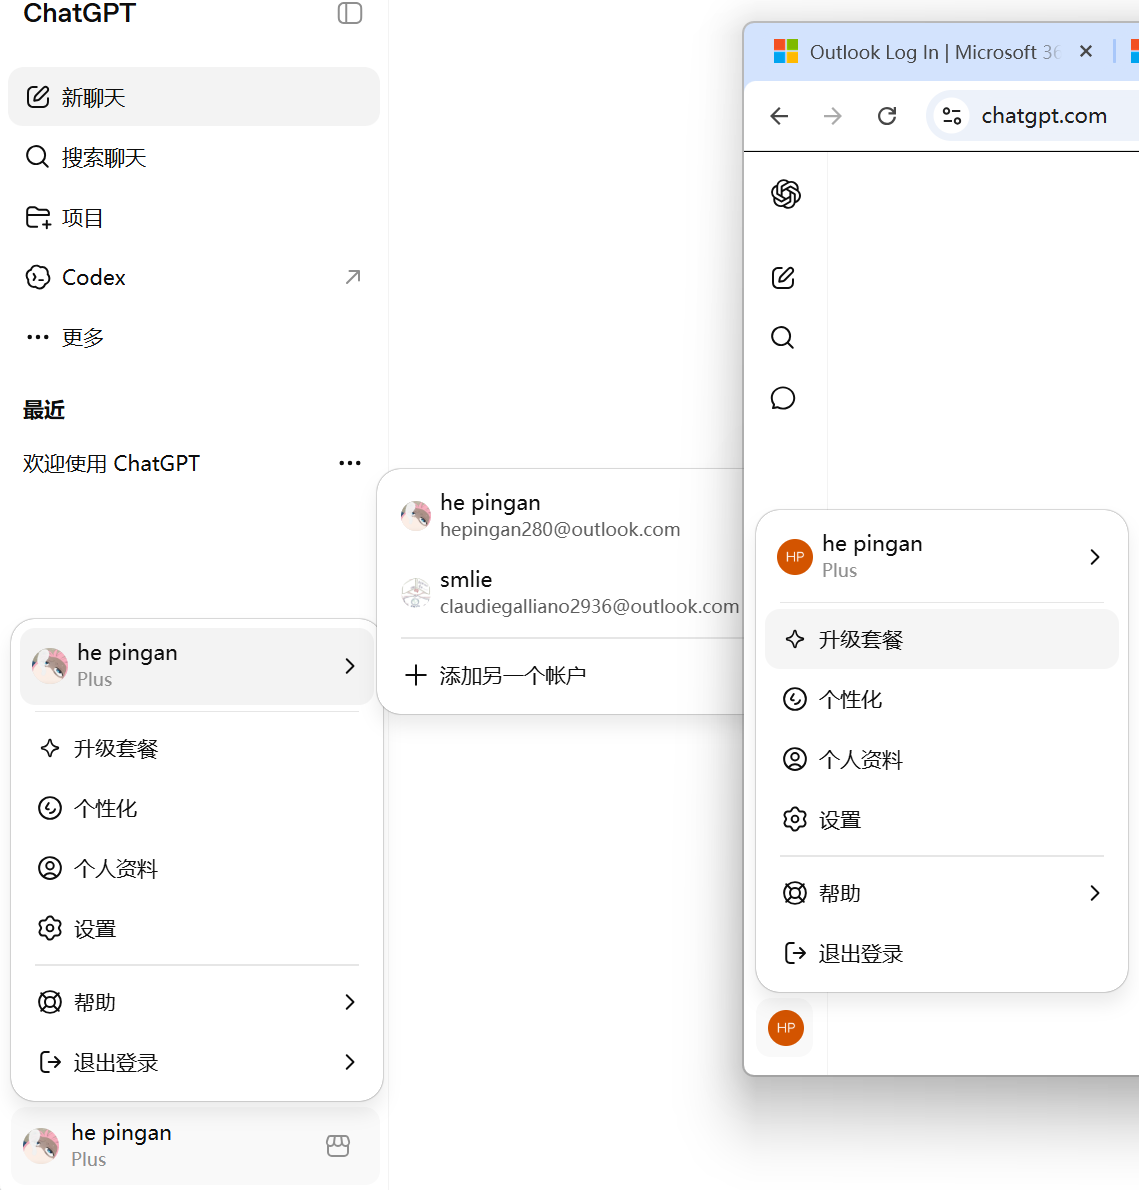Click the site info icon before chatgpt.com

coord(952,116)
